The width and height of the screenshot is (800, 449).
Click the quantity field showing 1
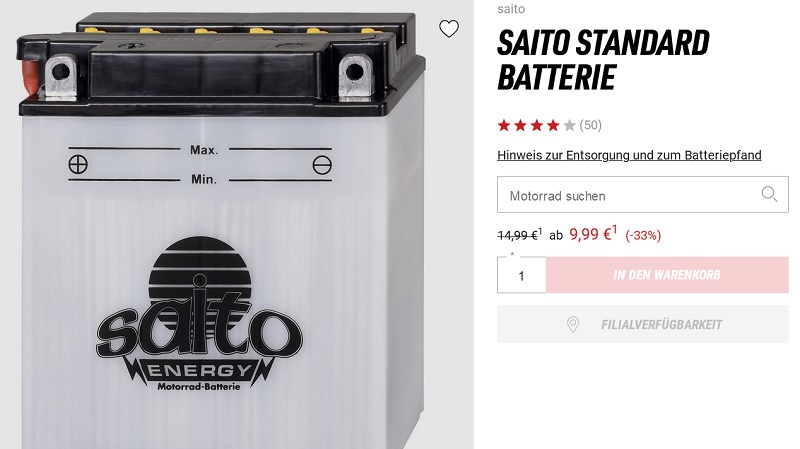[521, 276]
